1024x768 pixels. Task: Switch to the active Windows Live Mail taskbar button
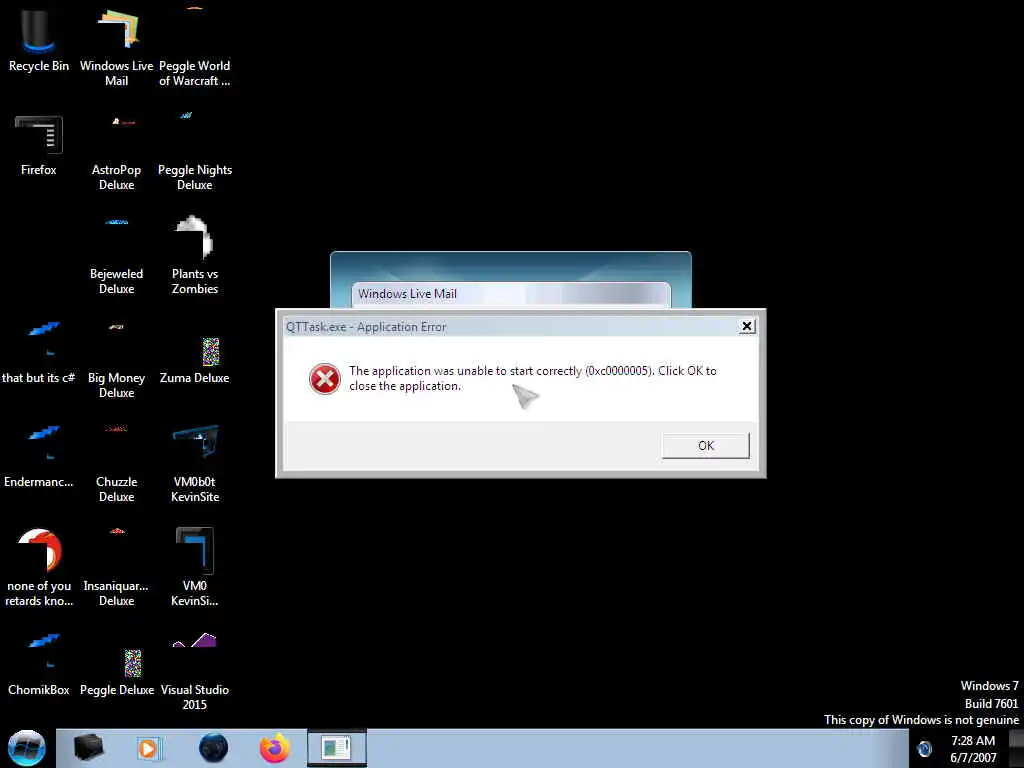pyautogui.click(x=336, y=748)
